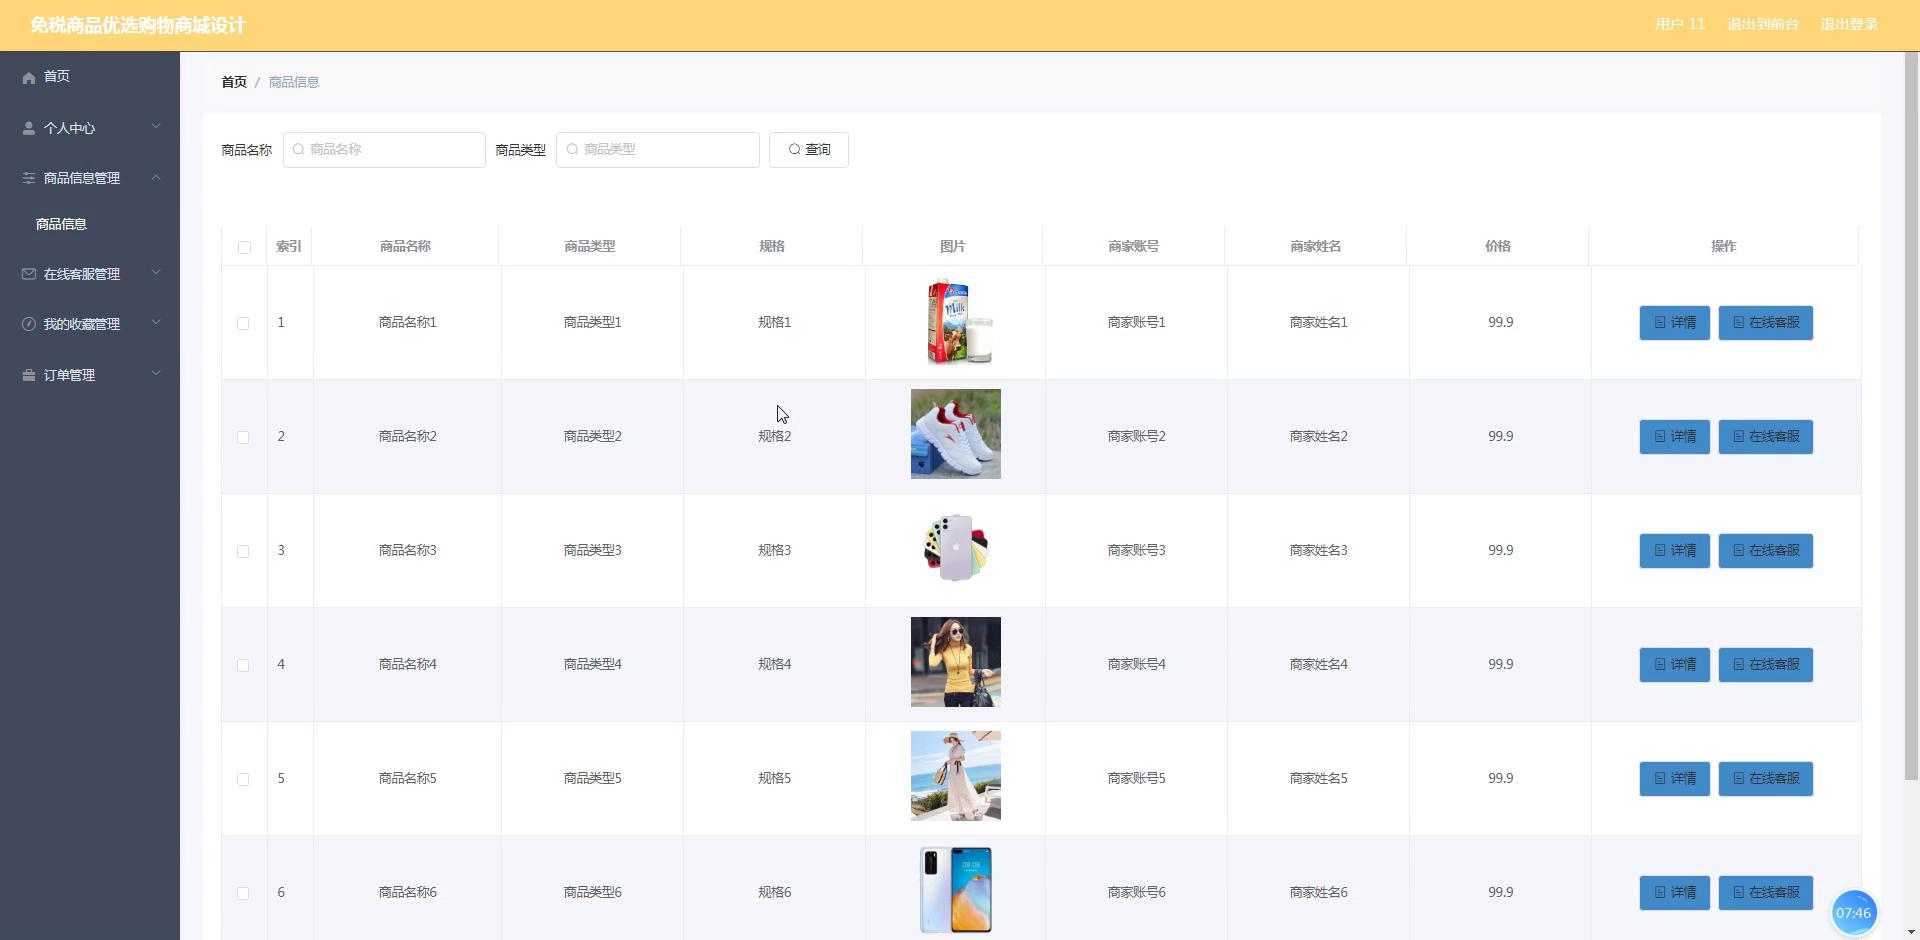The width and height of the screenshot is (1920, 940).
Task: Check the checkbox for row 1
Action: [243, 323]
